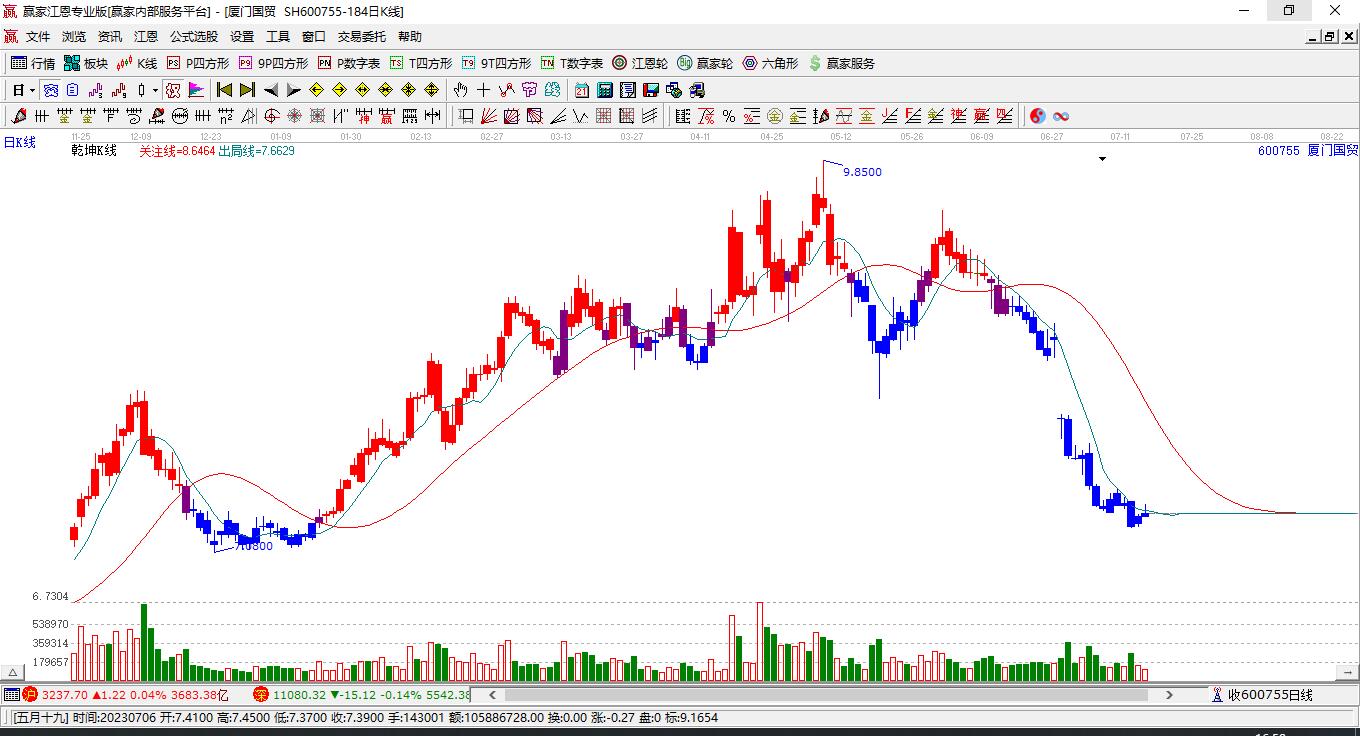The height and width of the screenshot is (736, 1360).
Task: Click the yellow diamond left-arrow icon
Action: [x=317, y=90]
